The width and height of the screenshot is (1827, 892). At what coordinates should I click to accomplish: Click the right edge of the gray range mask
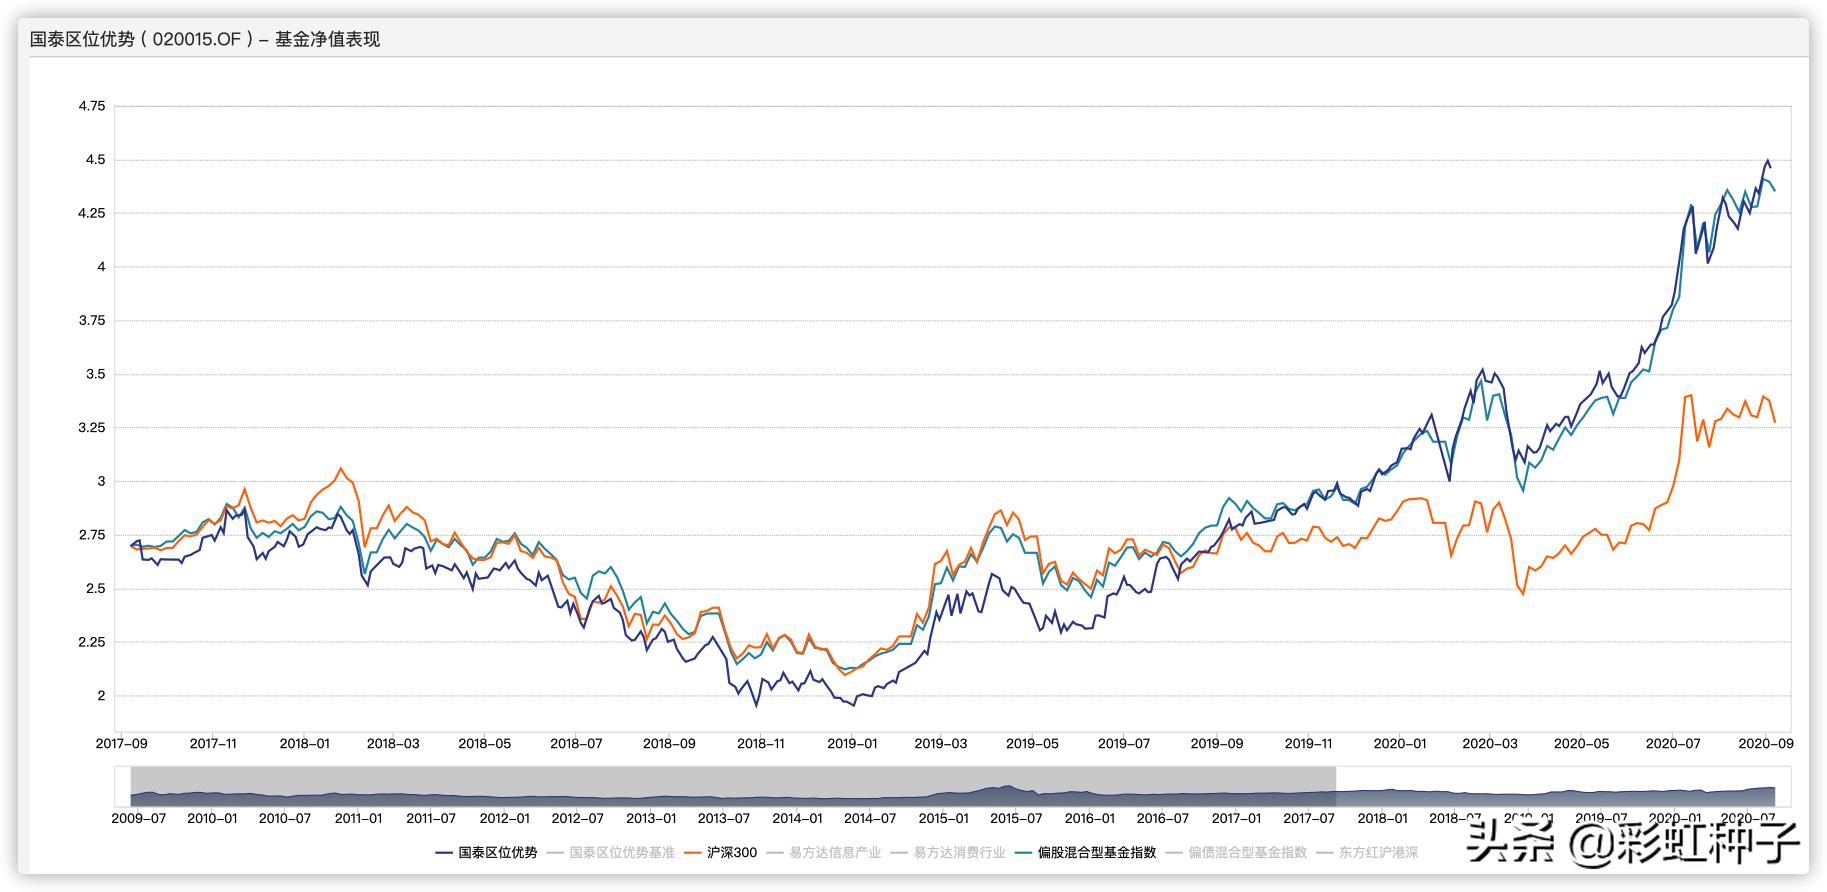pyautogui.click(x=1336, y=786)
